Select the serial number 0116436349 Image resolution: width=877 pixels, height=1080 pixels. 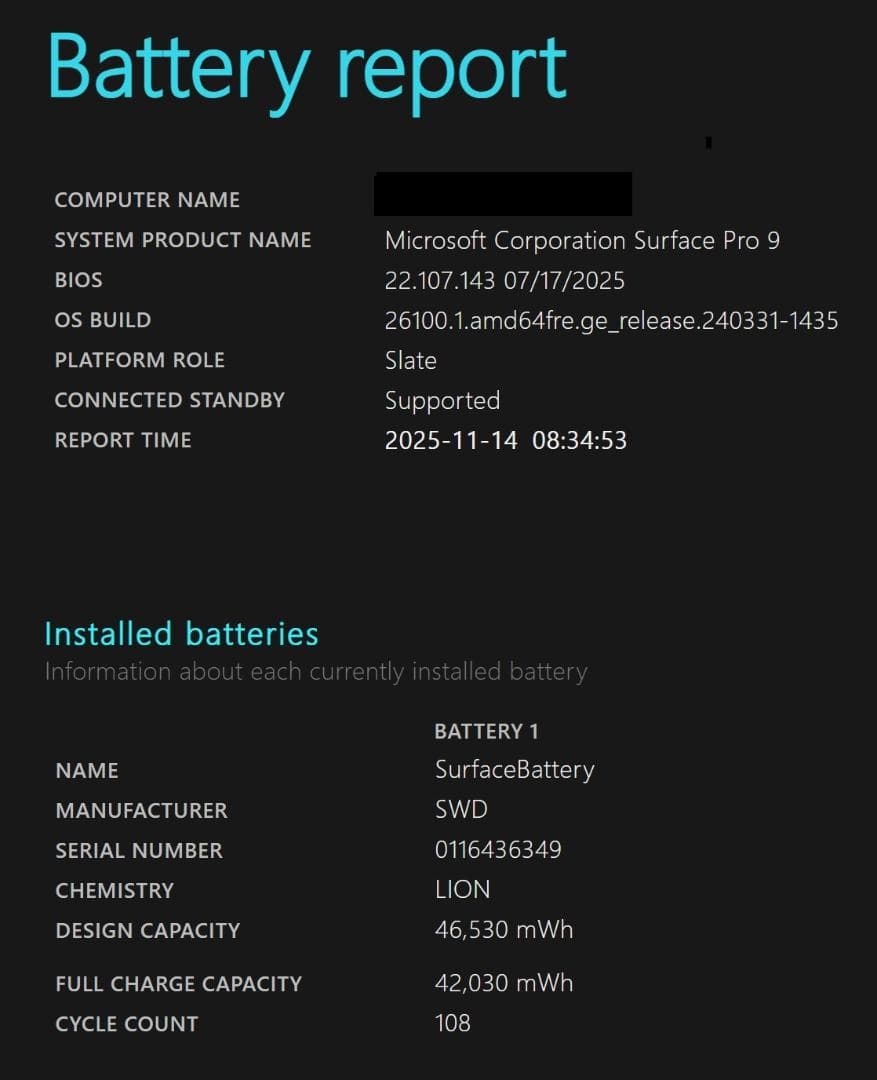pyautogui.click(x=498, y=850)
